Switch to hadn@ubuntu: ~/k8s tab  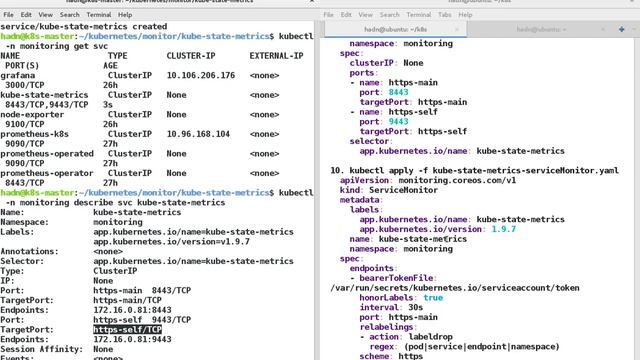(395, 29)
